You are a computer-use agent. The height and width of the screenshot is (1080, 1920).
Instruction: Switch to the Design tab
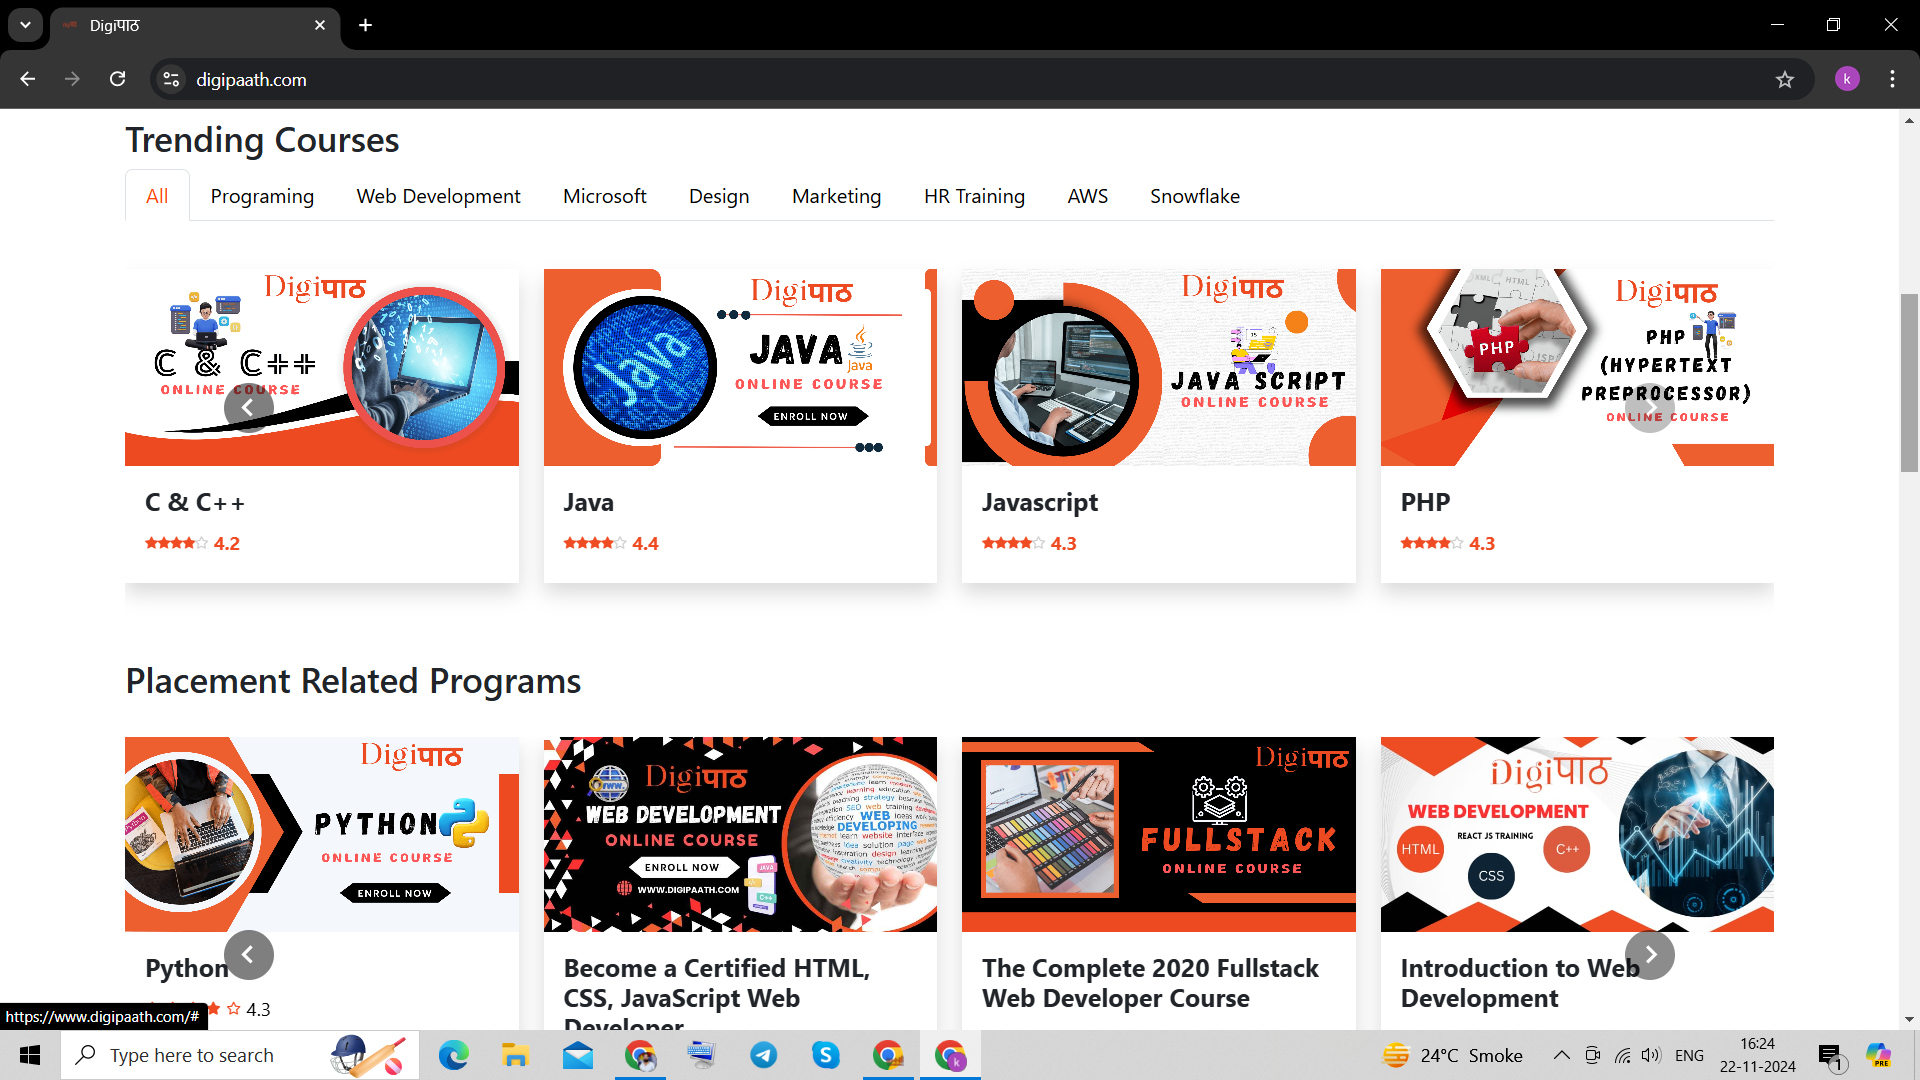(x=719, y=196)
